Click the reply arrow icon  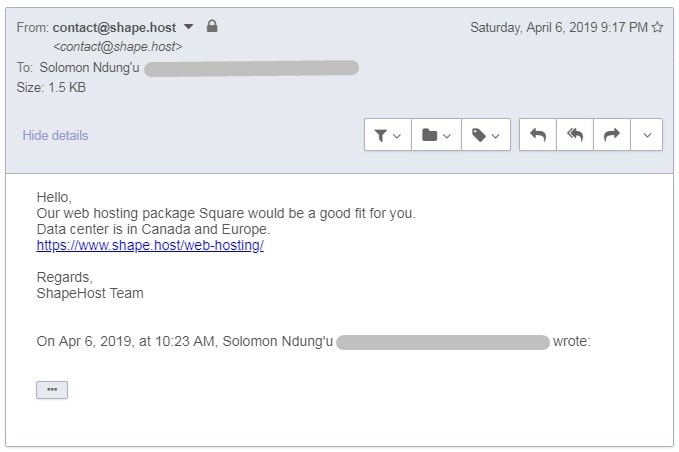[538, 135]
